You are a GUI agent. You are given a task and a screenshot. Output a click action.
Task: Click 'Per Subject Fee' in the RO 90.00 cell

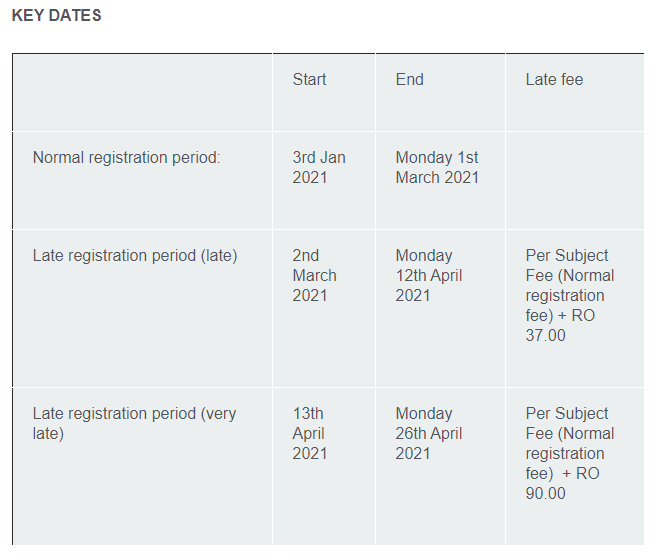coord(567,414)
